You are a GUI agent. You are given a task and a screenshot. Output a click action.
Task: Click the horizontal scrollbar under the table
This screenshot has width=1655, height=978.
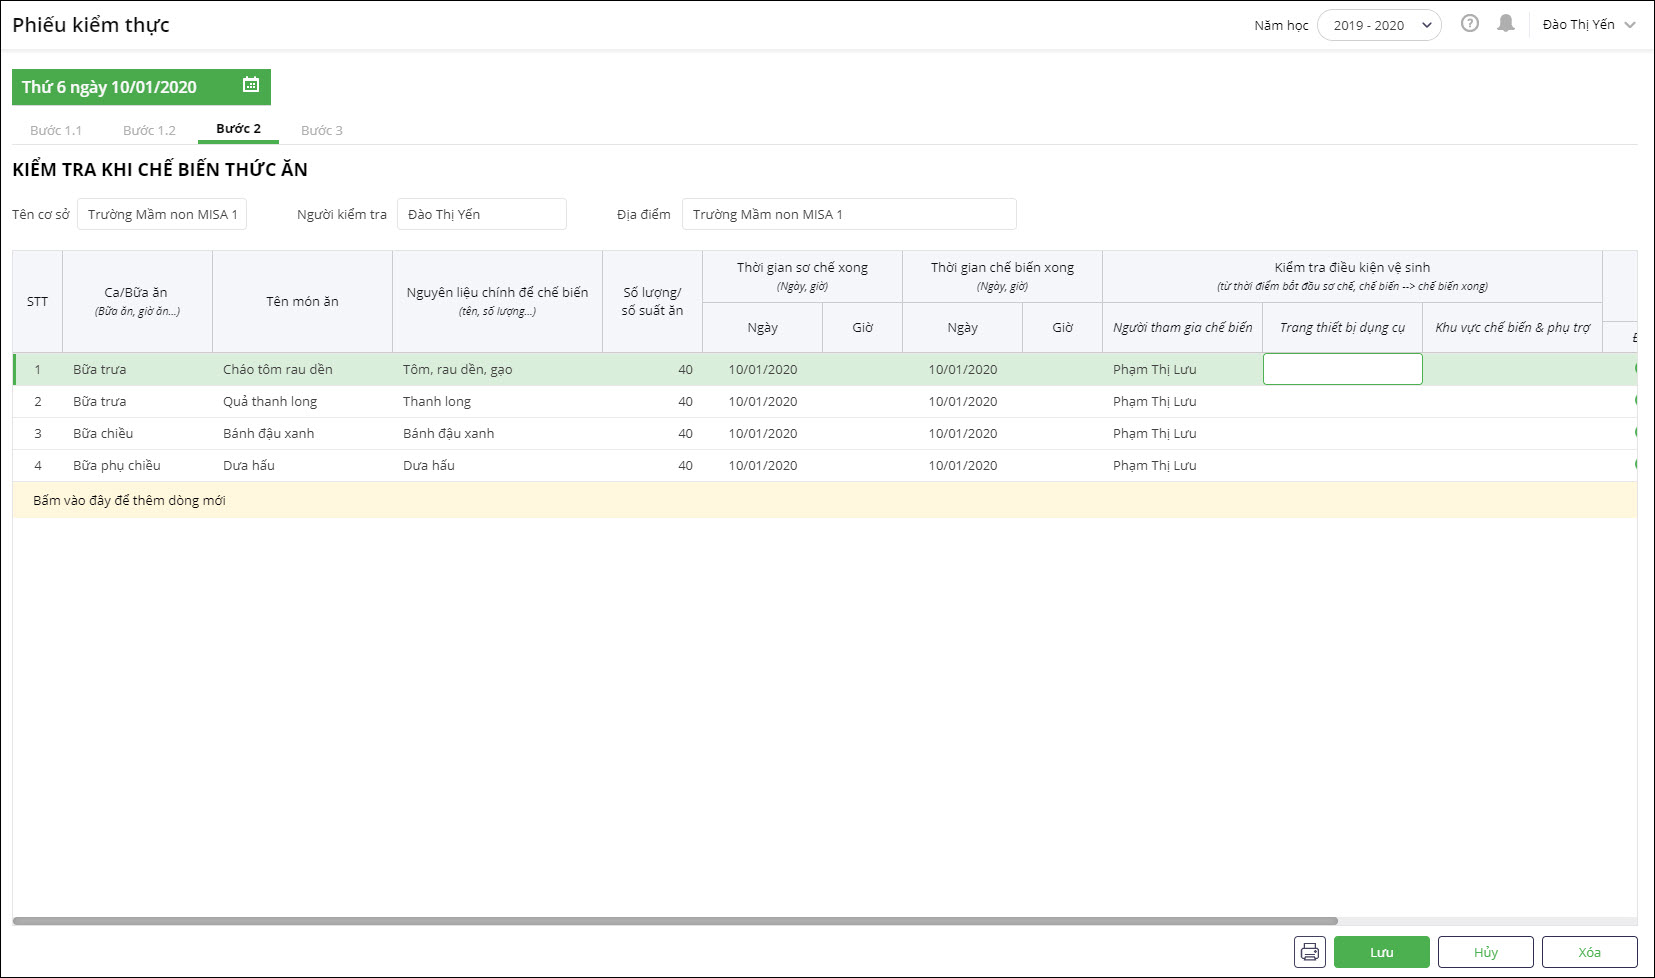675,921
